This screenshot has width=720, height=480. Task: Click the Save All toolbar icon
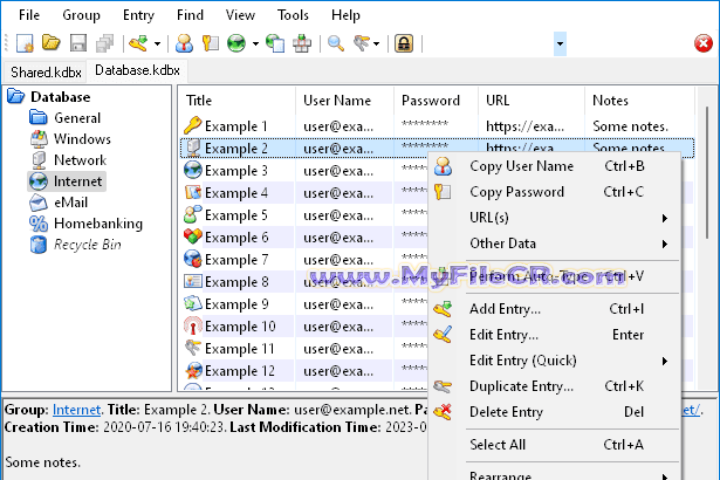(x=105, y=44)
